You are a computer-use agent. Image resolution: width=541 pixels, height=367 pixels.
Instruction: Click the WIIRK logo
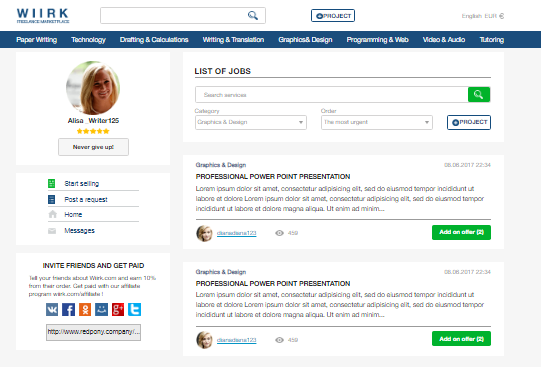43,16
